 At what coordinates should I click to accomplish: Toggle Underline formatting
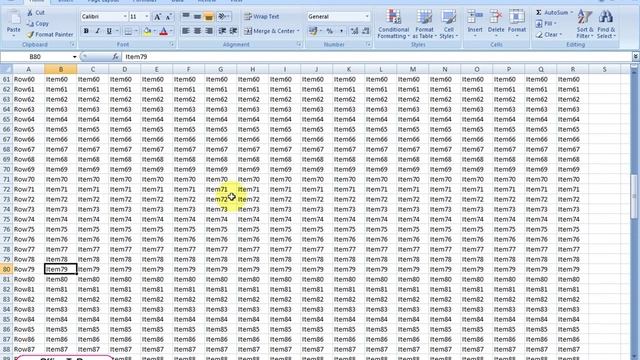[x=109, y=31]
